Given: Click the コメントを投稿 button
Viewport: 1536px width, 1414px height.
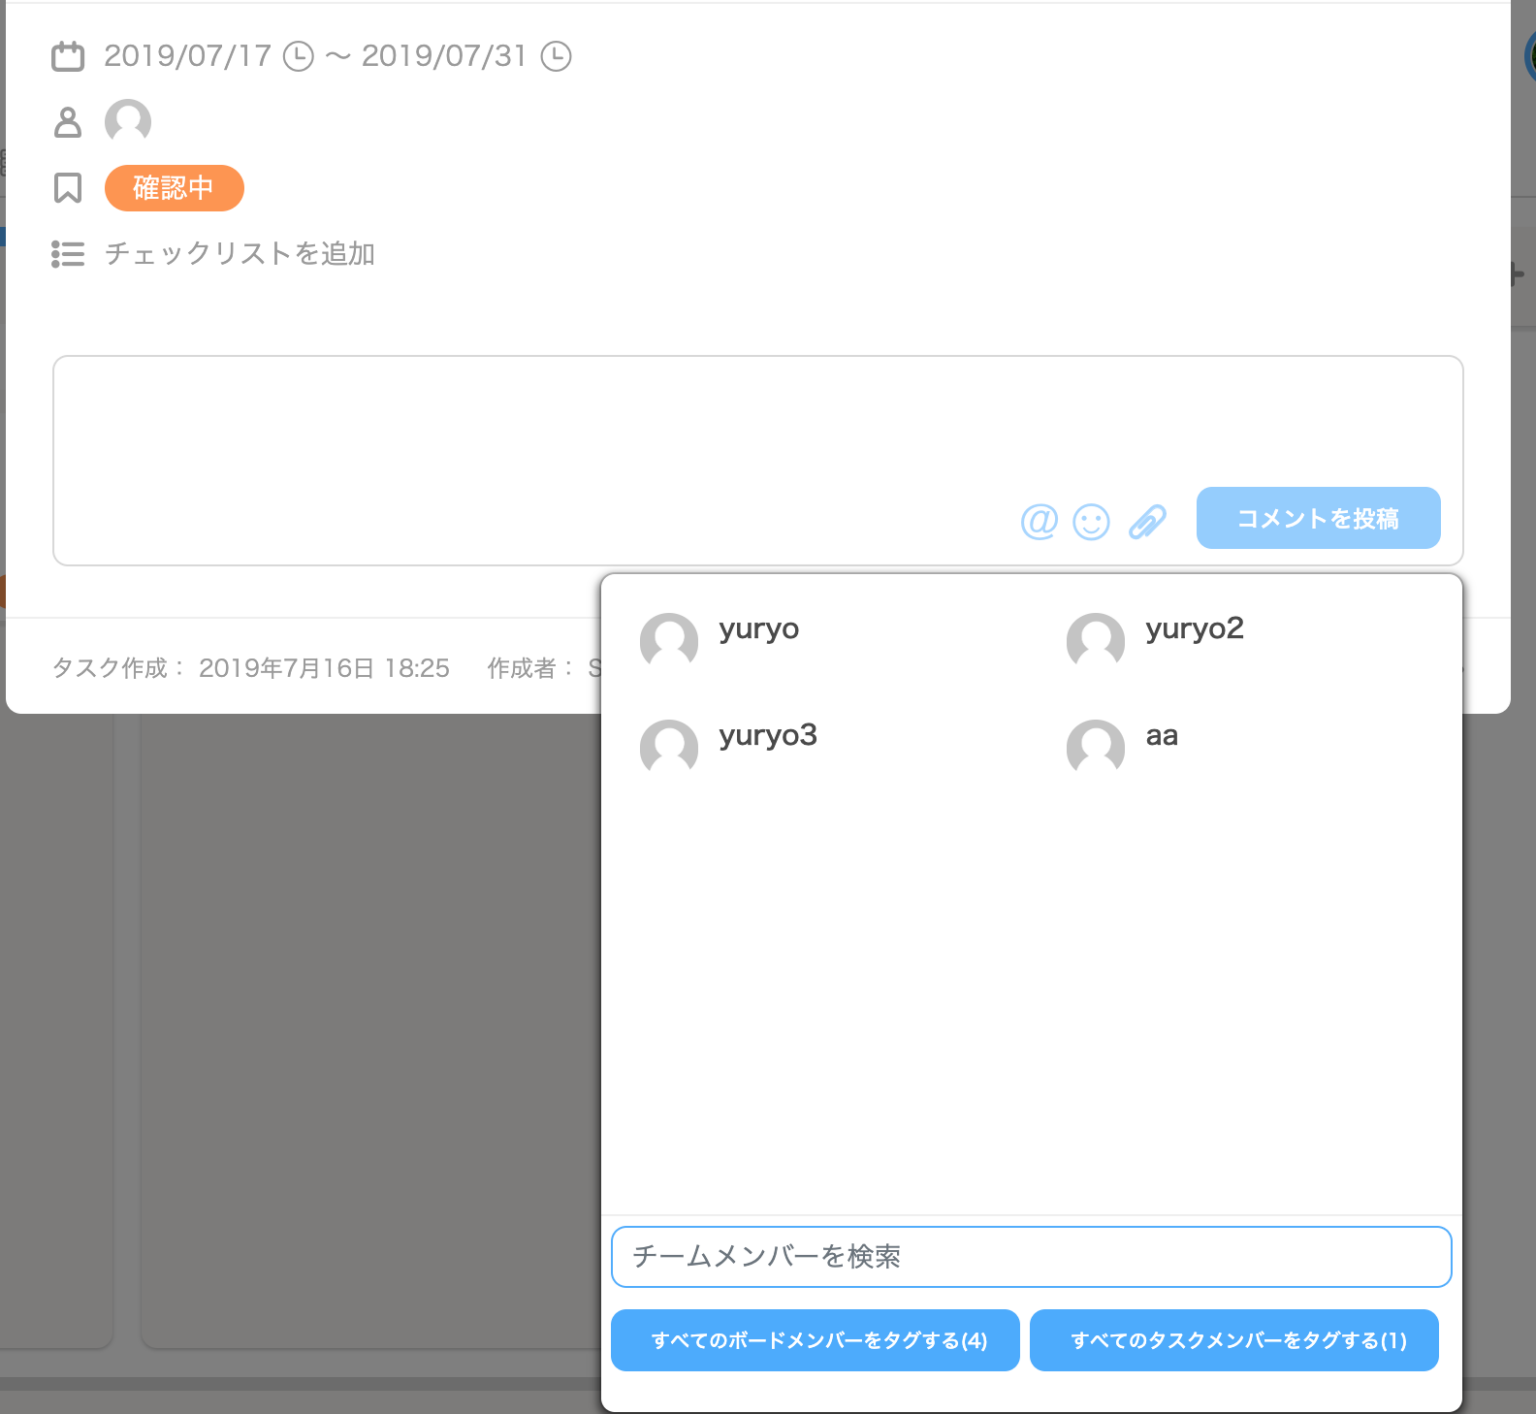Looking at the screenshot, I should (1318, 519).
